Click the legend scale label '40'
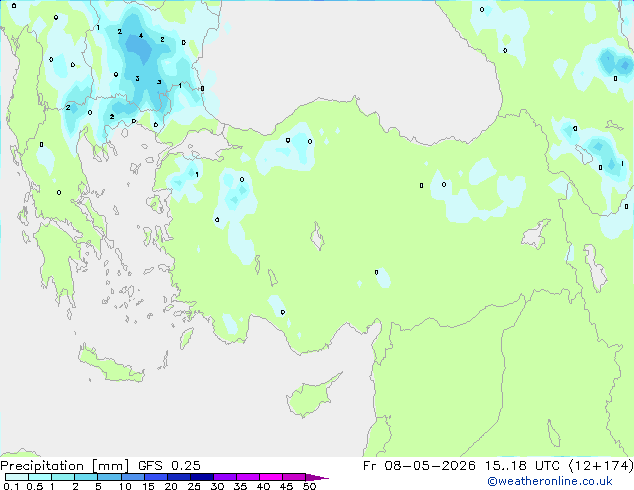 [x=263, y=486]
